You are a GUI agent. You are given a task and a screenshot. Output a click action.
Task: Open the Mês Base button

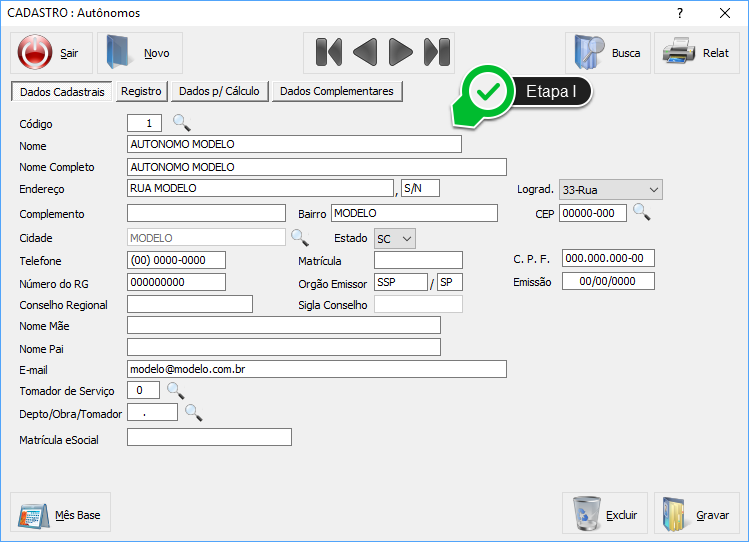[x=61, y=515]
